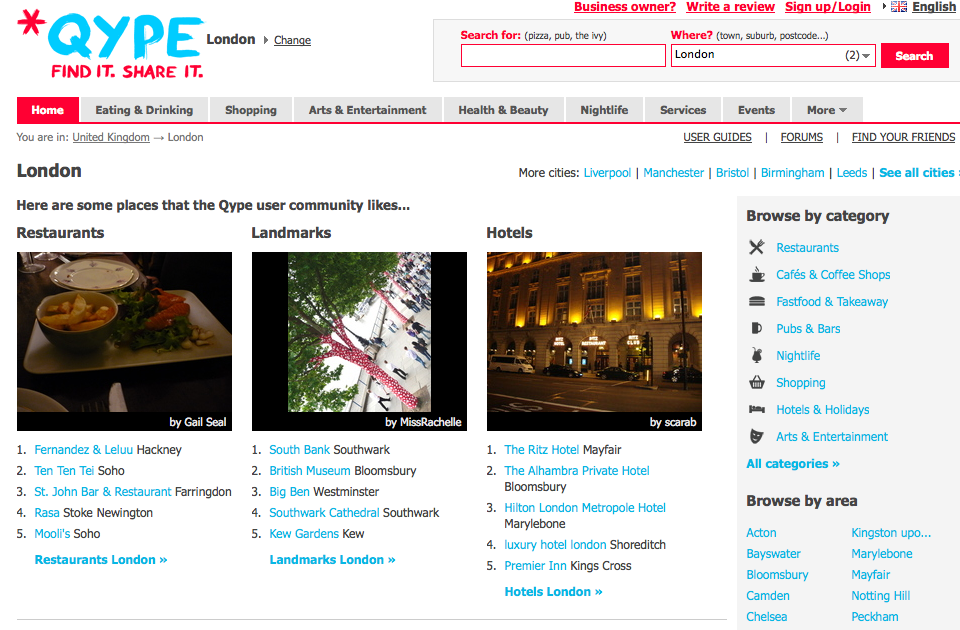Open Ten Ten Tei listing
The width and height of the screenshot is (960, 630).
pyautogui.click(x=64, y=471)
